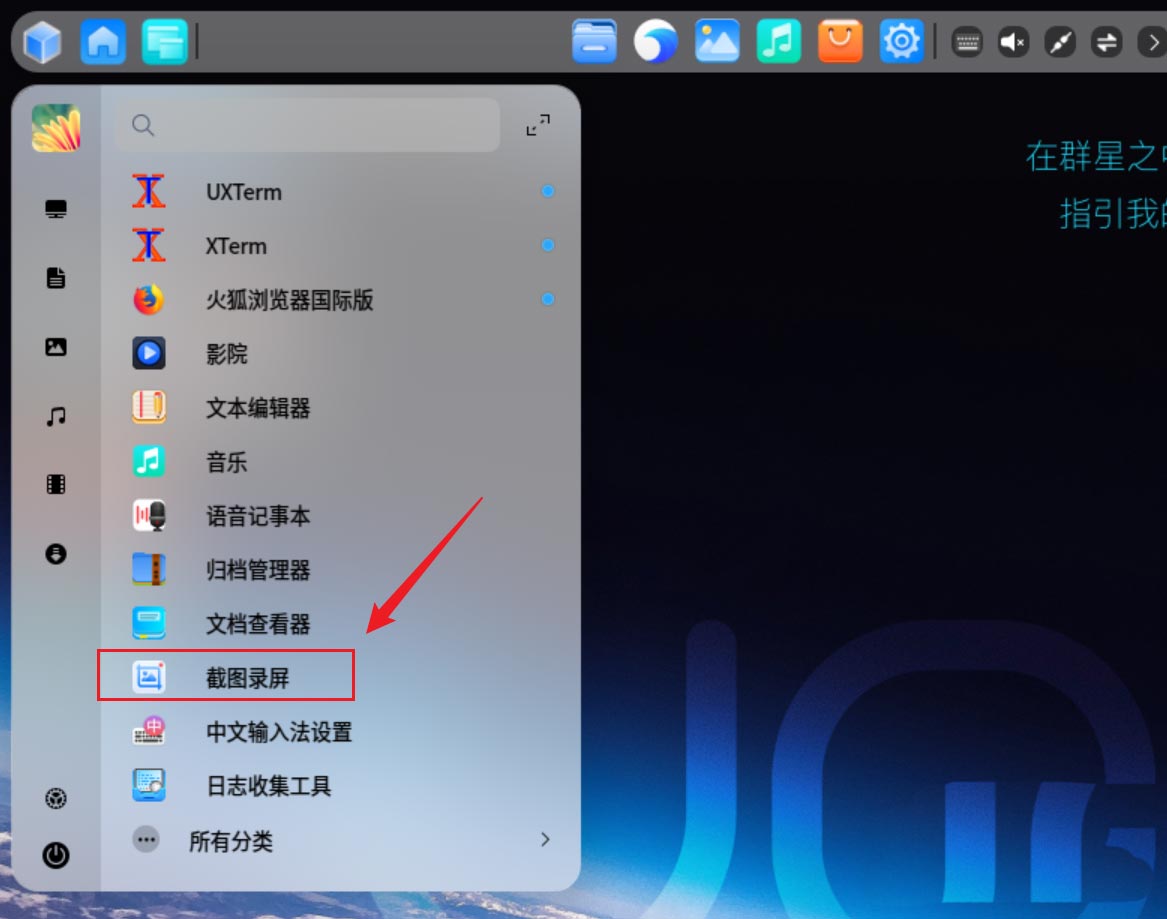Viewport: 1167px width, 919px height.
Task: Open 文本编辑器 text editor
Action: [340, 408]
